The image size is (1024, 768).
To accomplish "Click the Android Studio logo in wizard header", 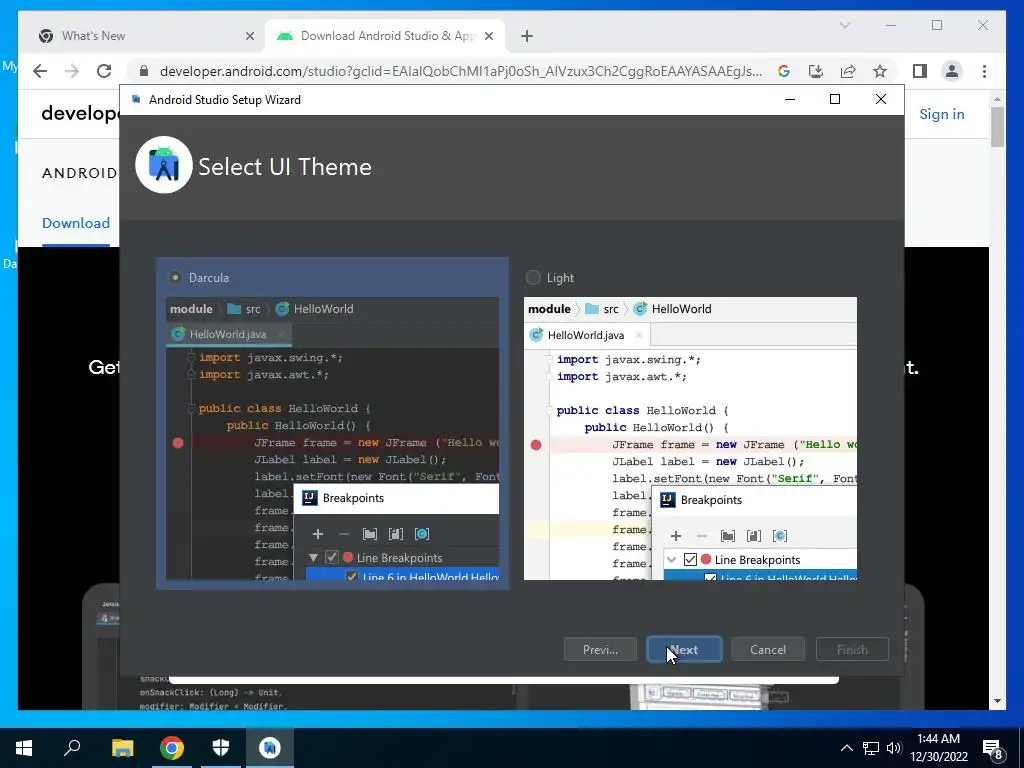I will [164, 165].
